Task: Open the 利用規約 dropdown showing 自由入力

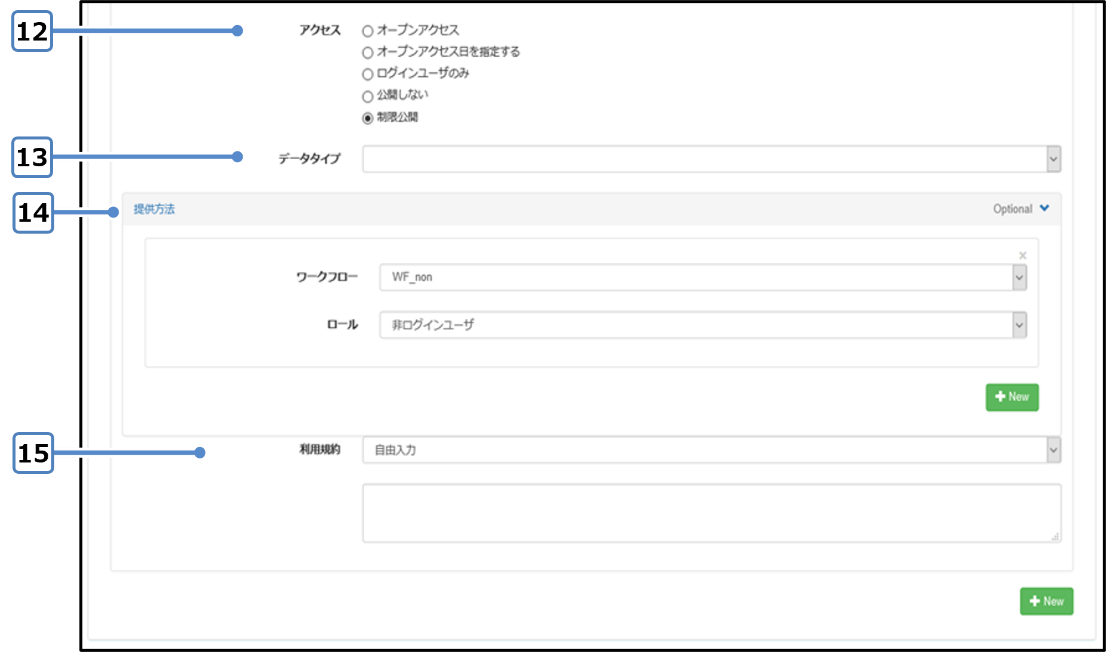Action: [710, 451]
